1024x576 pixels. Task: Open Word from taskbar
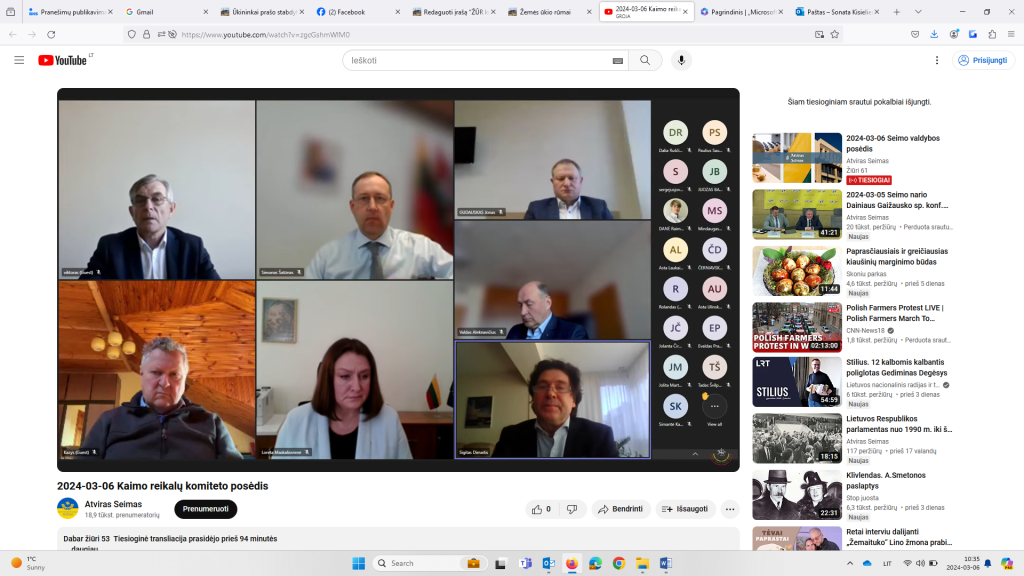pos(665,563)
